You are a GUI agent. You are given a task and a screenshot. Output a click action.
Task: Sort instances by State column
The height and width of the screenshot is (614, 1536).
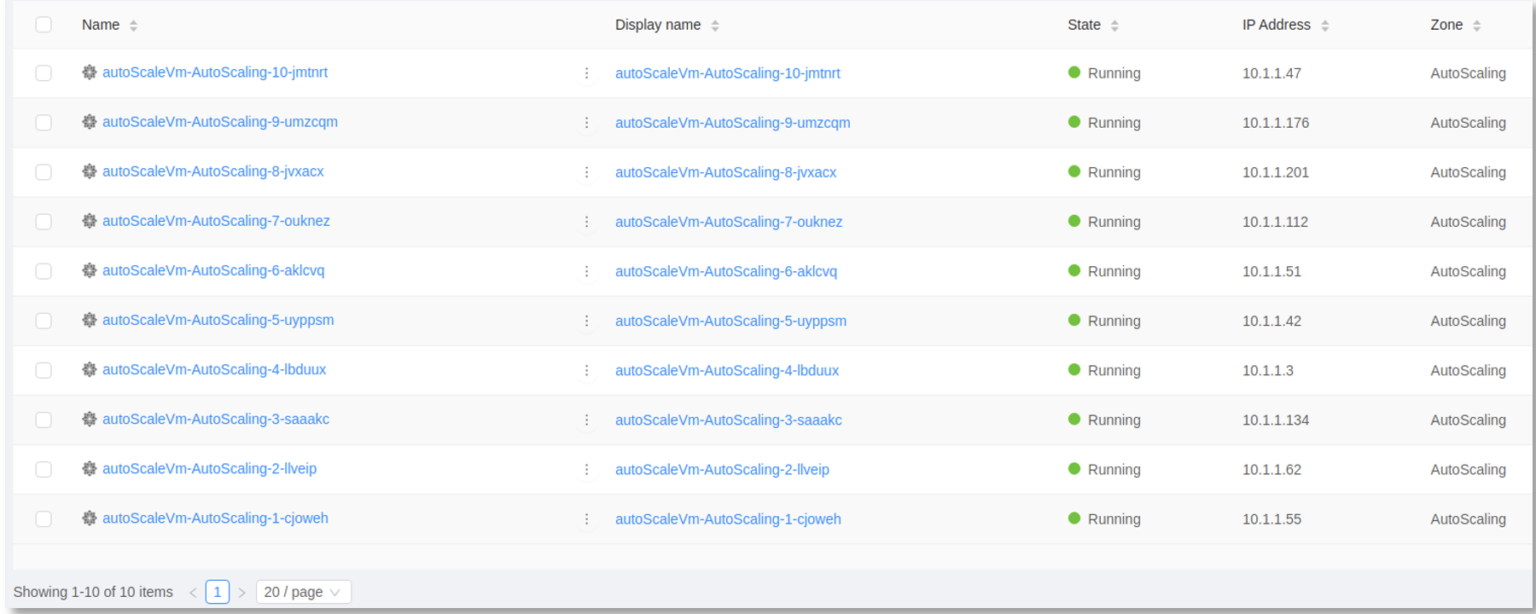tap(1078, 24)
